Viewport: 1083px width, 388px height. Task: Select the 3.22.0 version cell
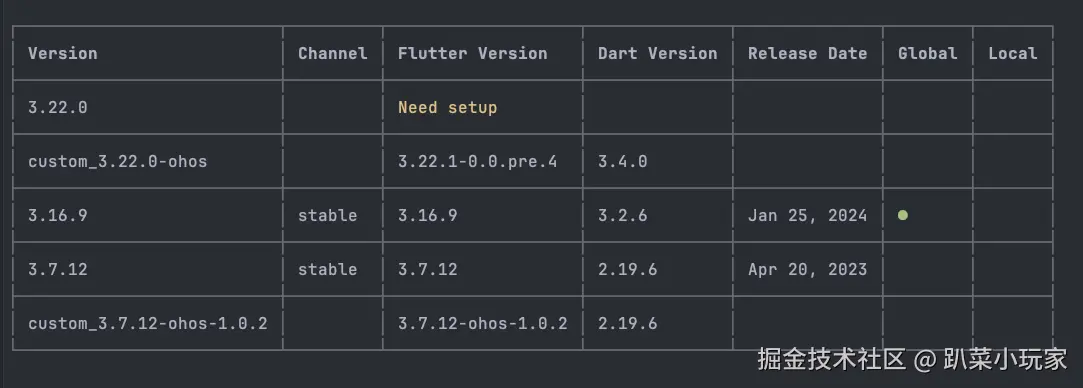coord(58,108)
